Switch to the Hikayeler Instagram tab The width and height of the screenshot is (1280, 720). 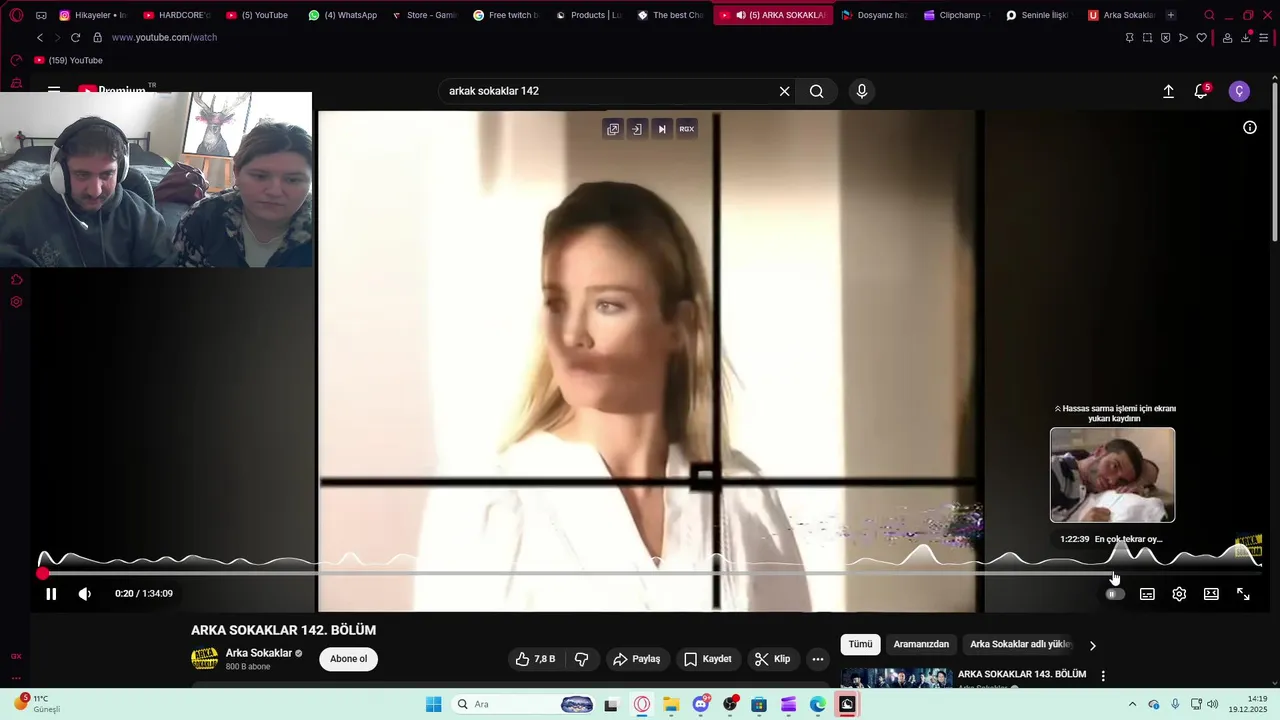point(92,15)
